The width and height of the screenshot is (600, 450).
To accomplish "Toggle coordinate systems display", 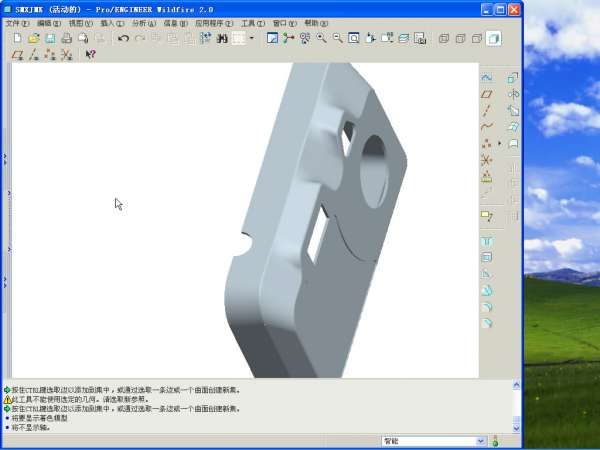I will (67, 55).
